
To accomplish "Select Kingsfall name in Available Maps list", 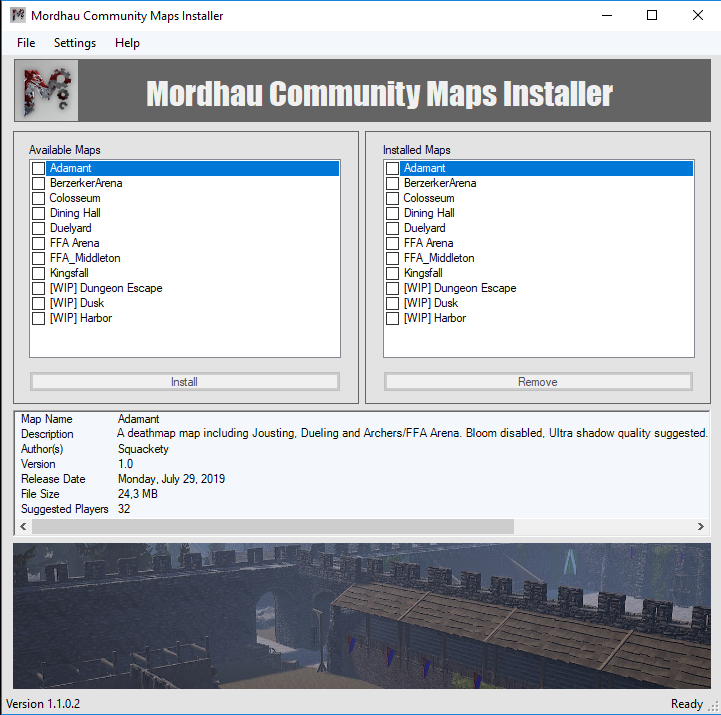I will [x=69, y=273].
